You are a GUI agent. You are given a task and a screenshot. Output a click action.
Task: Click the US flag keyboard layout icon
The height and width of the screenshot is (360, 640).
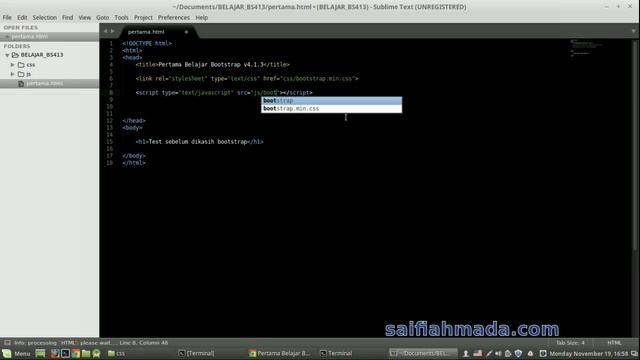click(478, 353)
